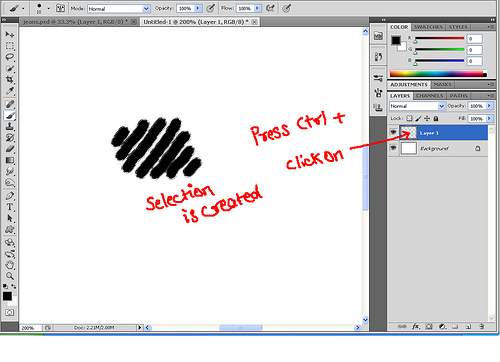Add a layer mask

point(429,327)
